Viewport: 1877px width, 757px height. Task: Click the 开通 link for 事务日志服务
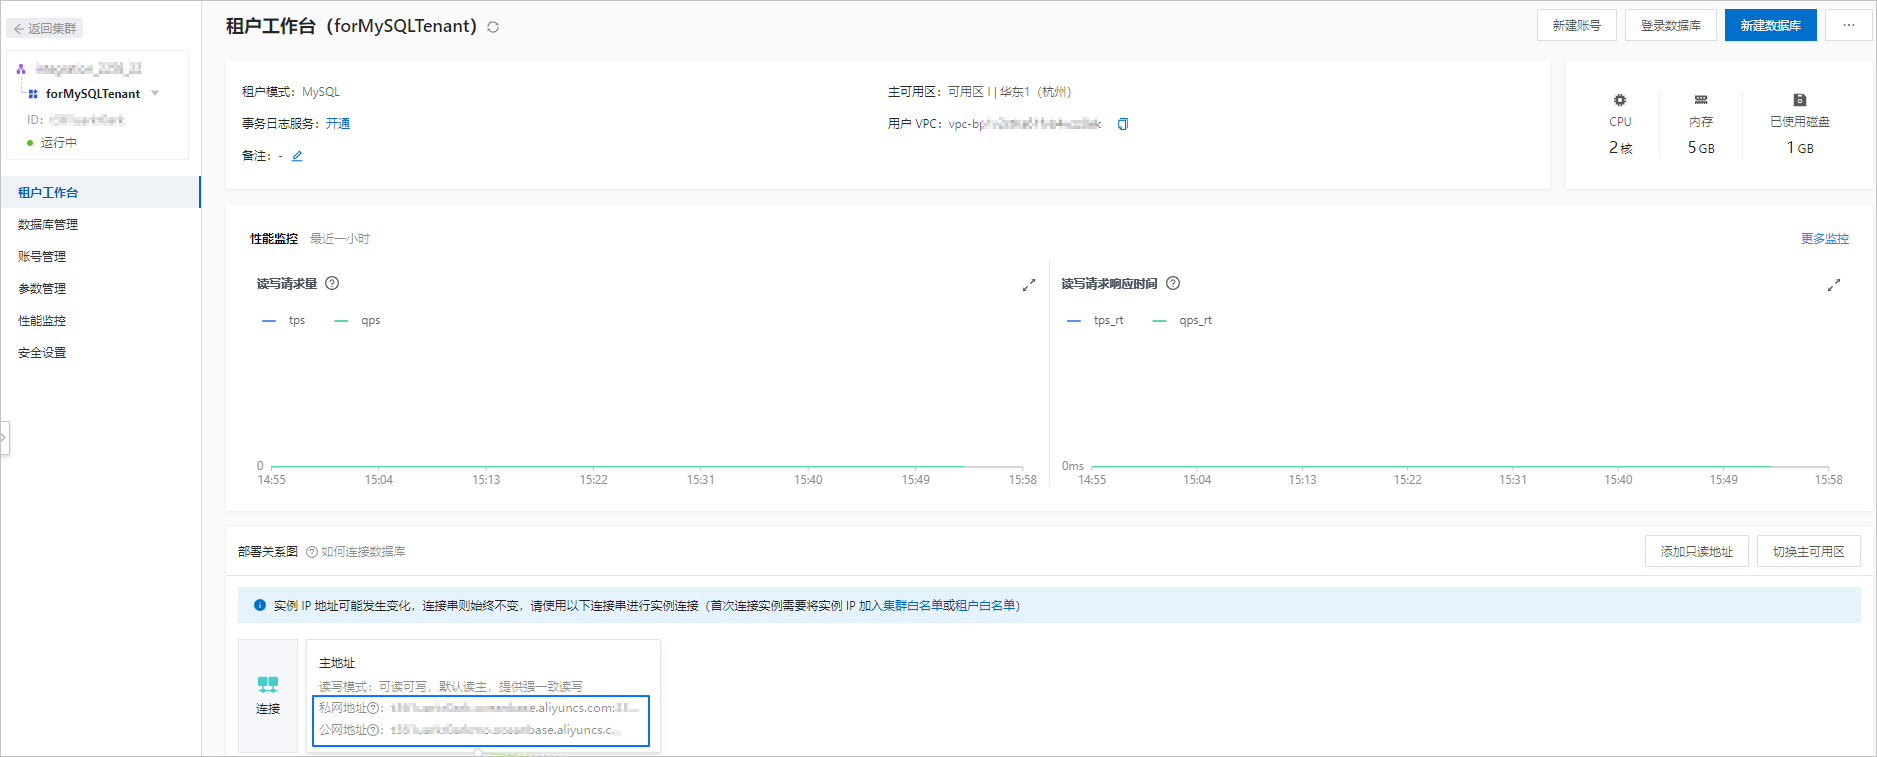pyautogui.click(x=338, y=124)
